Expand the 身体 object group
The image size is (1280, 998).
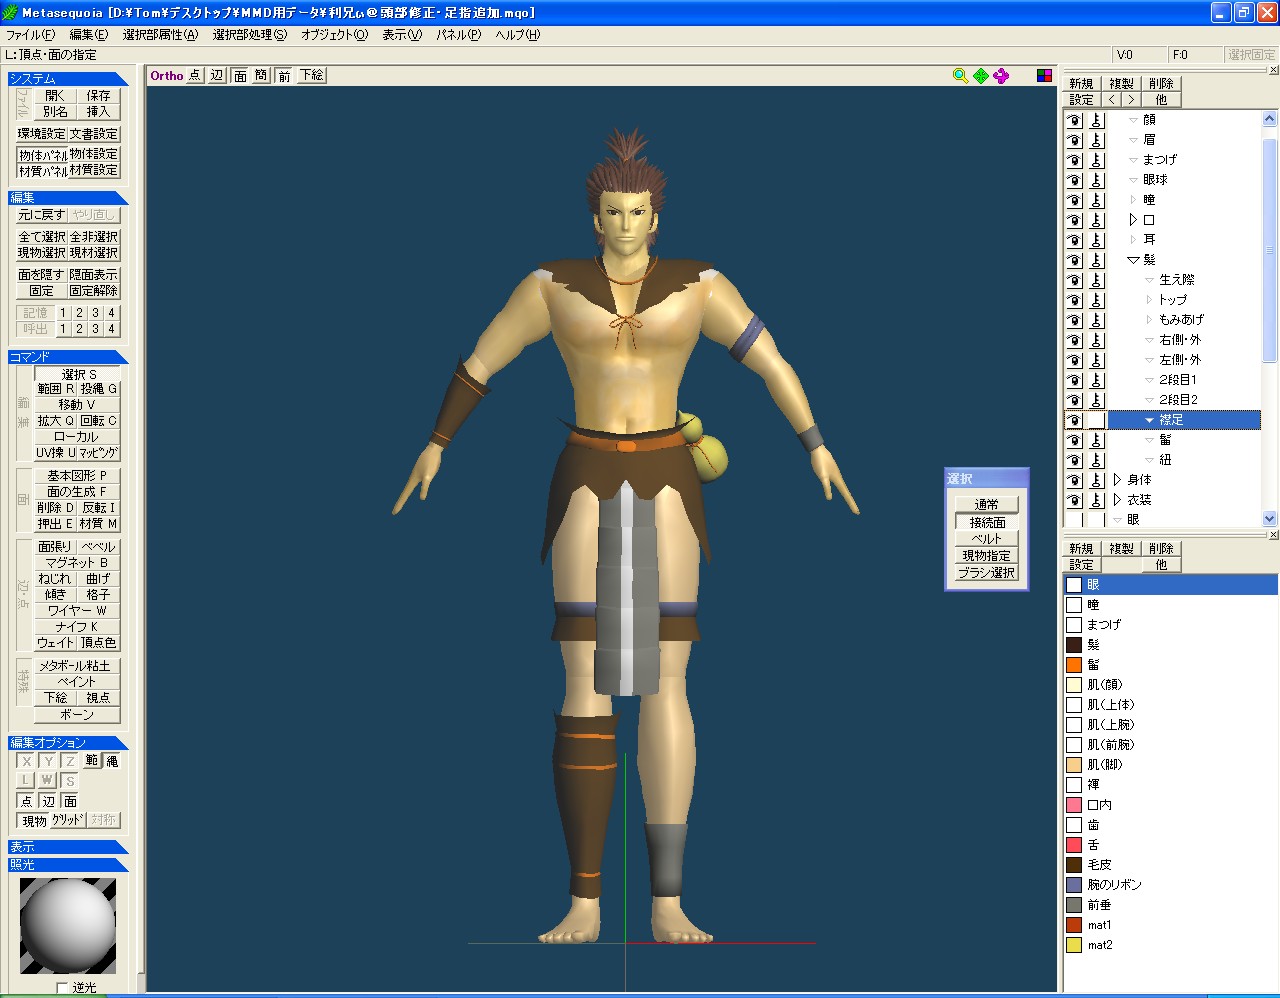click(x=1117, y=480)
